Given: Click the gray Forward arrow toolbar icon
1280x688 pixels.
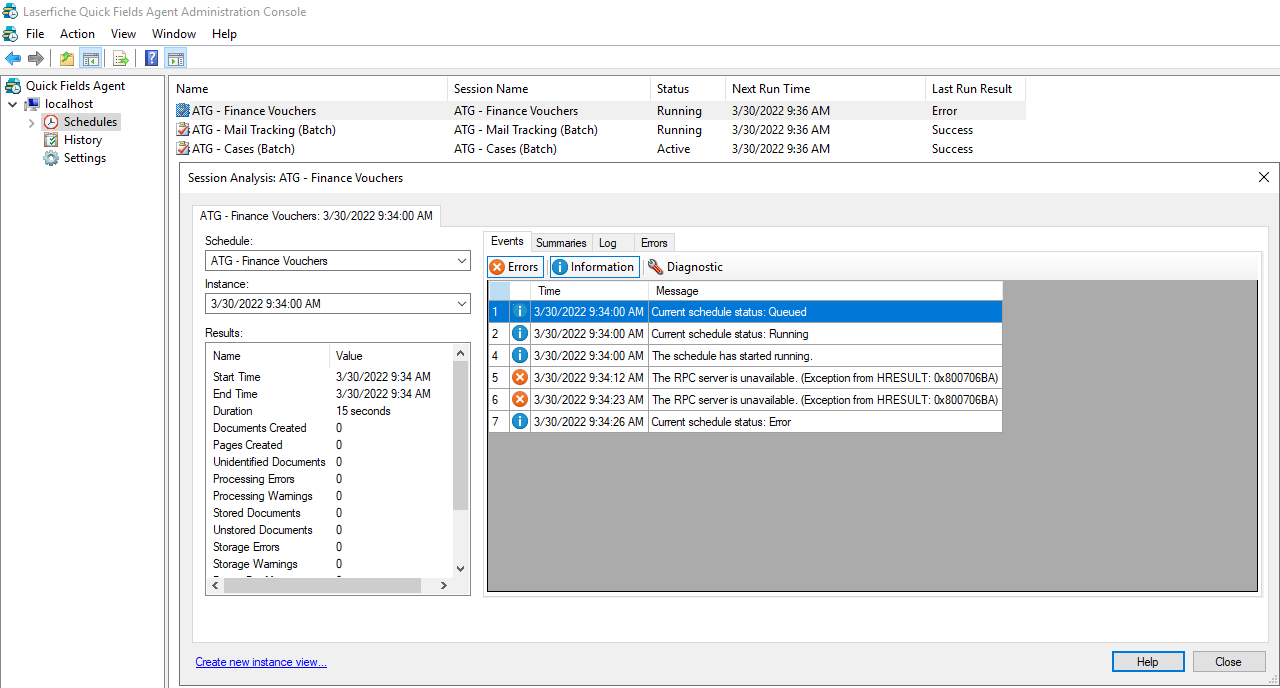Looking at the screenshot, I should 36,58.
